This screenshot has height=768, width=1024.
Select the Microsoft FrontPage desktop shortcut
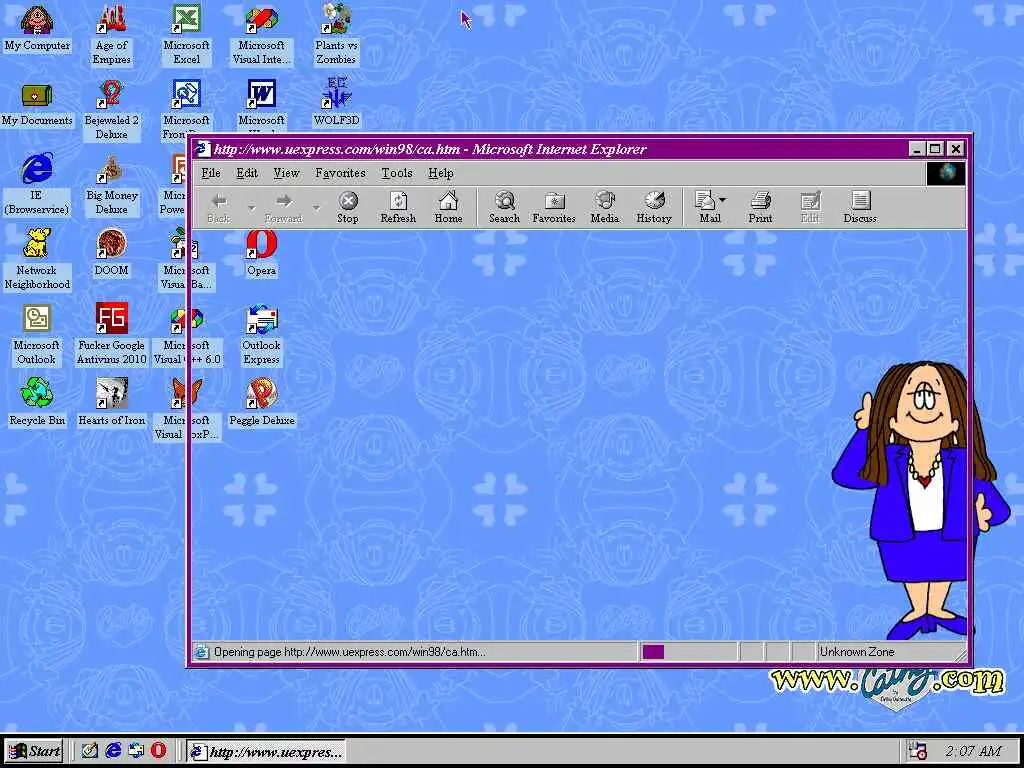tap(186, 104)
